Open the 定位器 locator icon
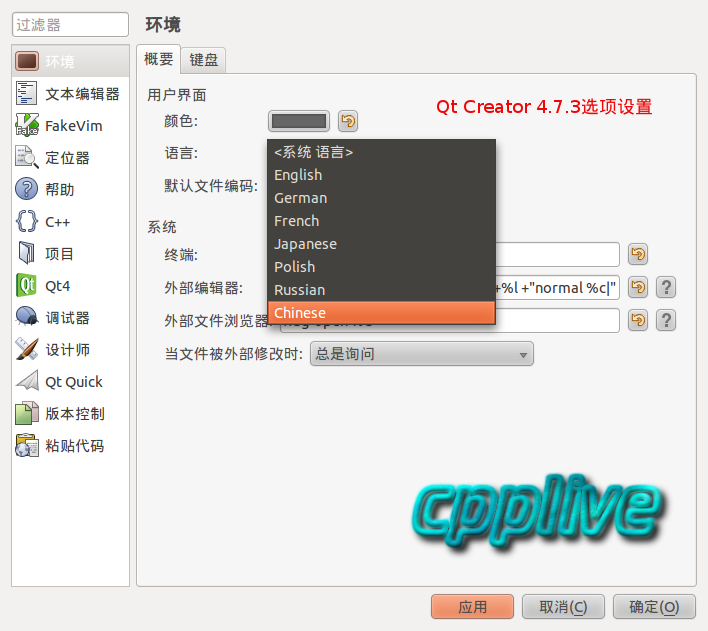Image resolution: width=708 pixels, height=631 pixels. 27,157
